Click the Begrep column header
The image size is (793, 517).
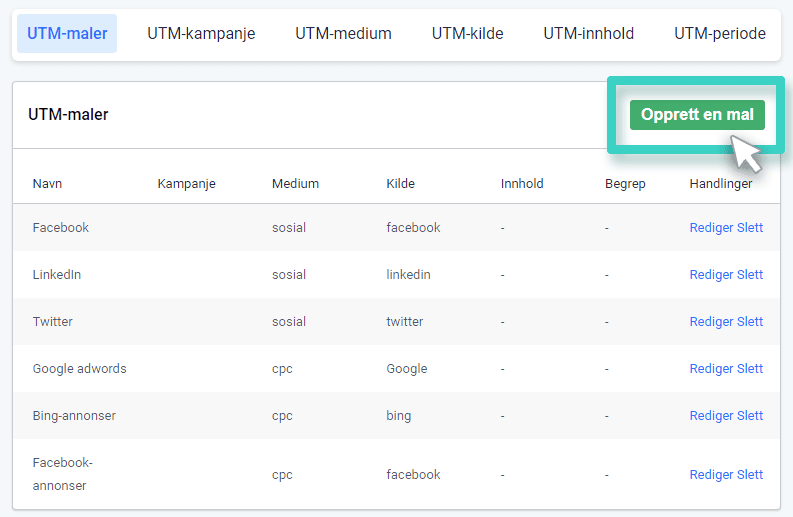[x=625, y=184]
